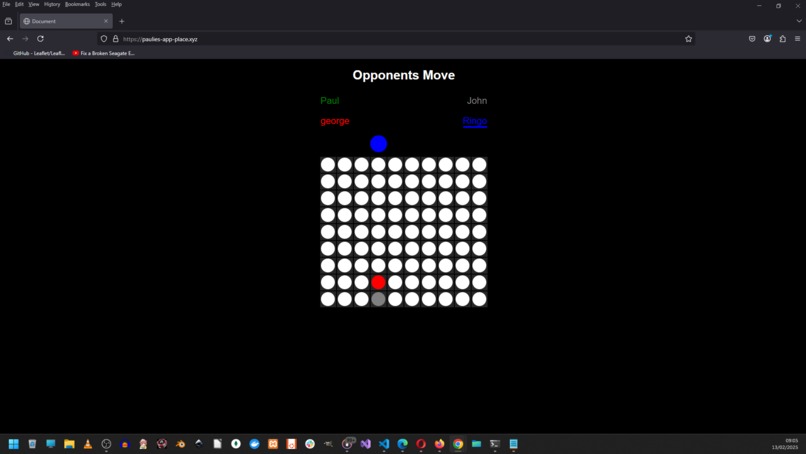Screen dimensions: 806x454
Task: Select the Ringo player link
Action: coord(474,121)
